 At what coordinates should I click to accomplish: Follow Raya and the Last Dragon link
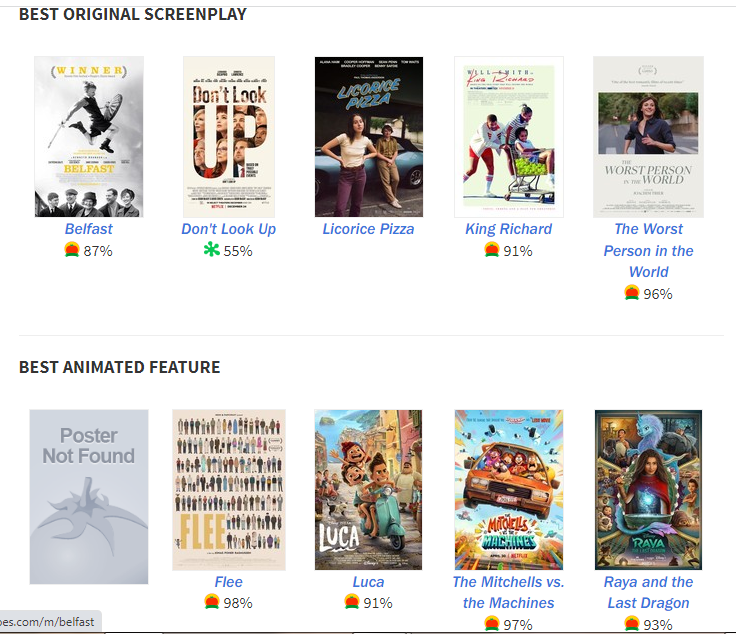click(x=648, y=592)
